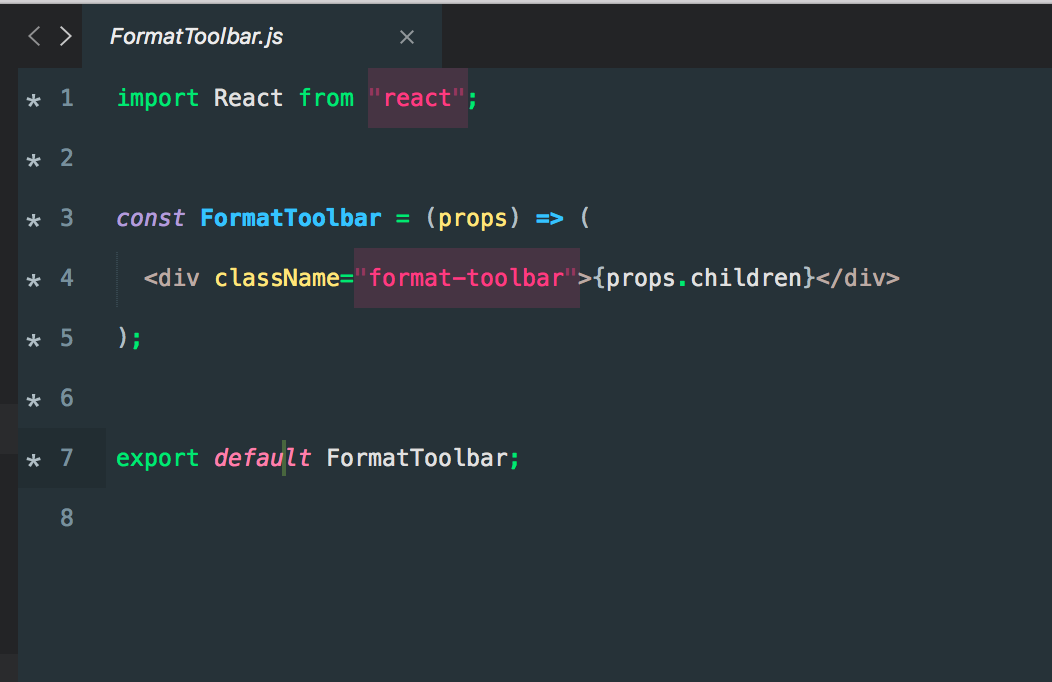Go back with the left arrow
The width and height of the screenshot is (1052, 682).
coord(35,36)
